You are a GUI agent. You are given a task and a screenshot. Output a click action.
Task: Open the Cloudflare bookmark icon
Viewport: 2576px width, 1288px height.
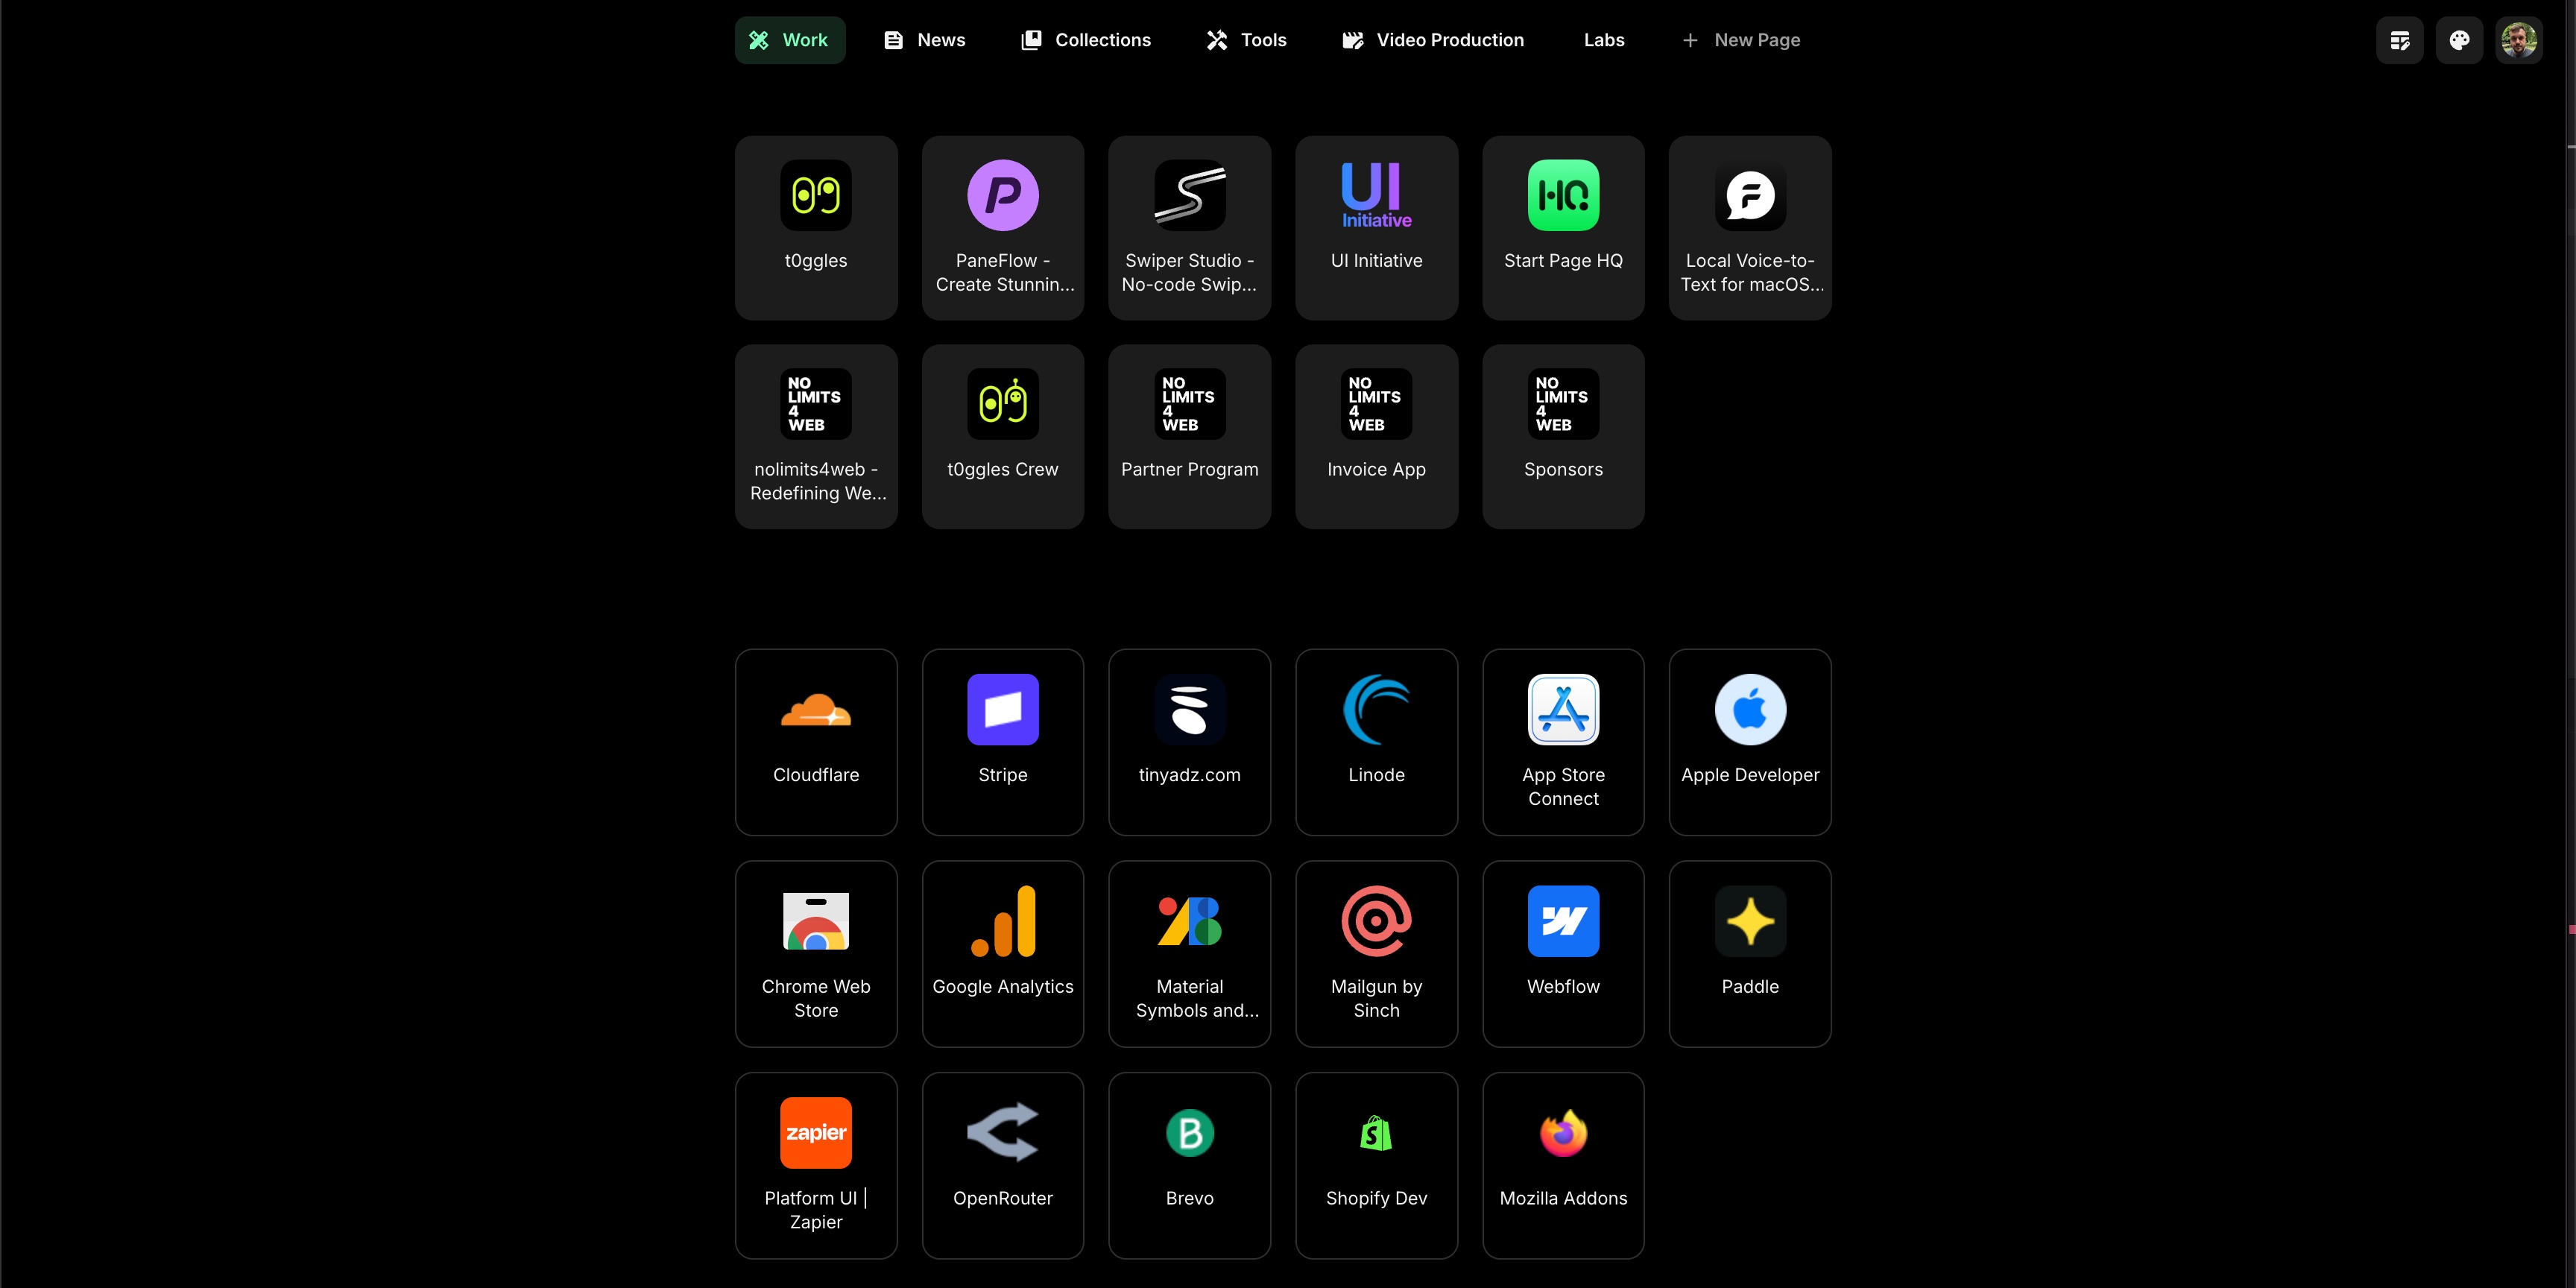click(815, 711)
